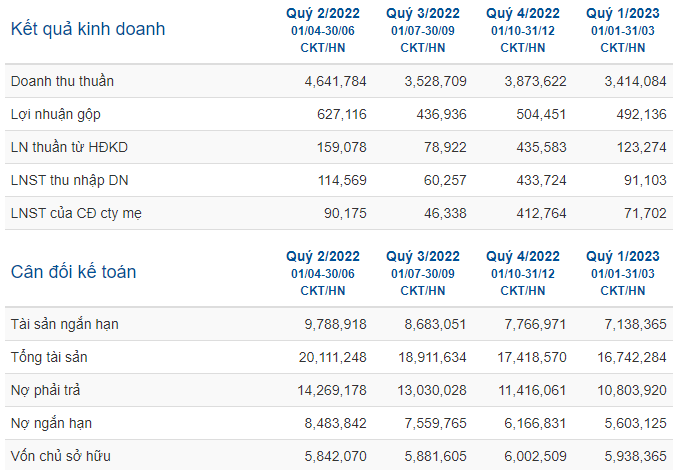
Task: Click the Nợ phải trả row label
Action: click(45, 390)
